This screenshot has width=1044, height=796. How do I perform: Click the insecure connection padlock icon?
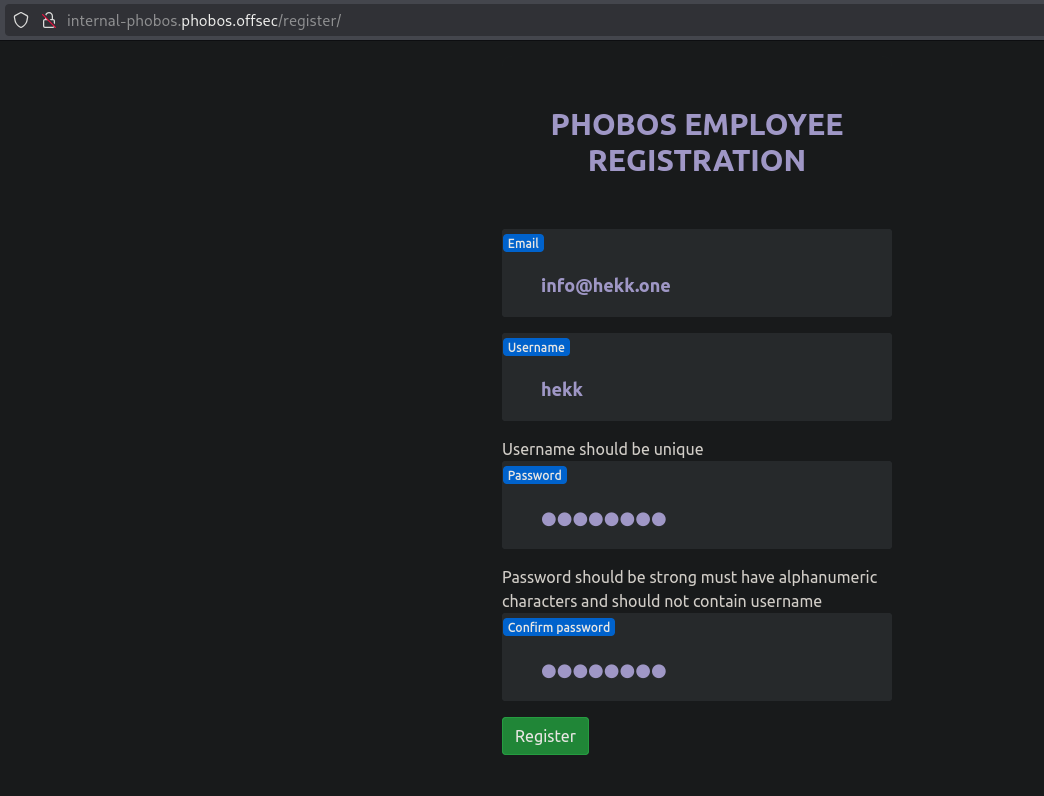pyautogui.click(x=47, y=20)
